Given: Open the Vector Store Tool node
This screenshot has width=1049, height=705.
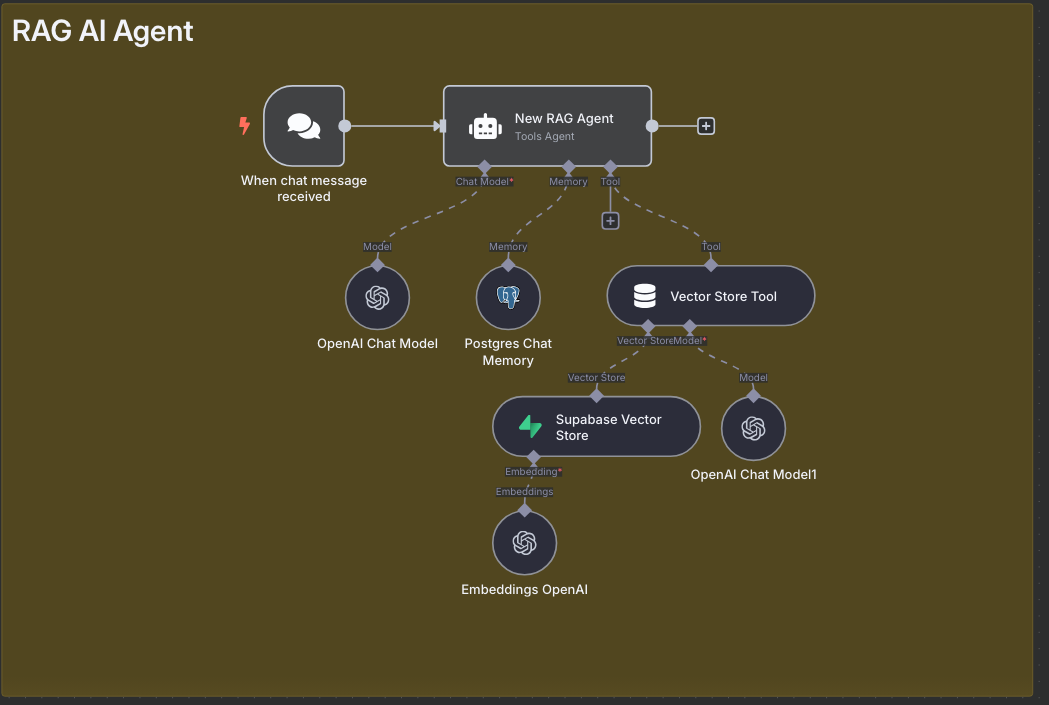Looking at the screenshot, I should 710,296.
